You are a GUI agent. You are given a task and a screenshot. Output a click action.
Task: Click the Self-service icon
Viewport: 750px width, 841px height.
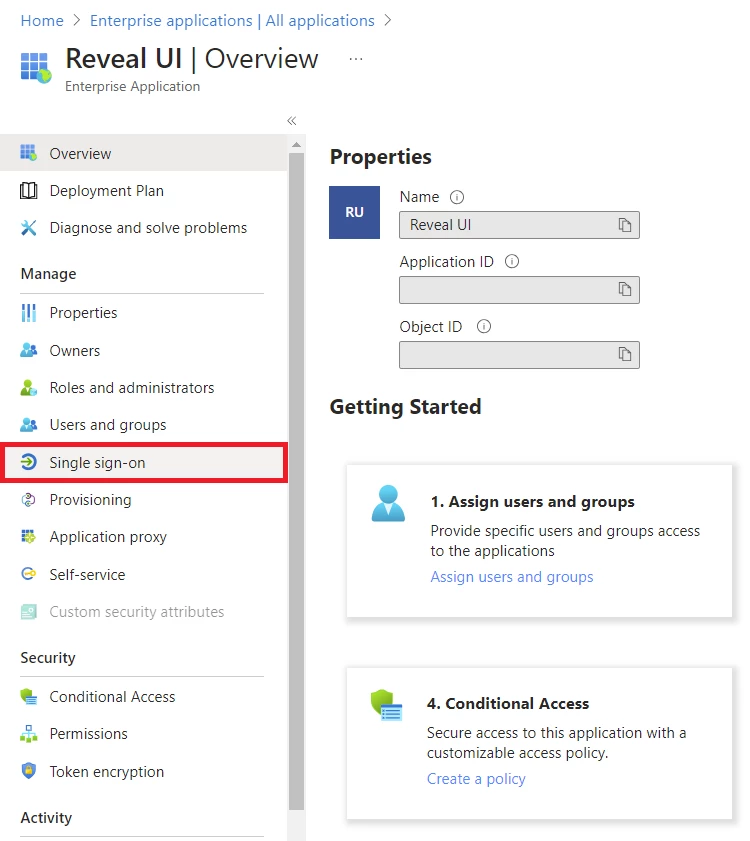coord(28,574)
